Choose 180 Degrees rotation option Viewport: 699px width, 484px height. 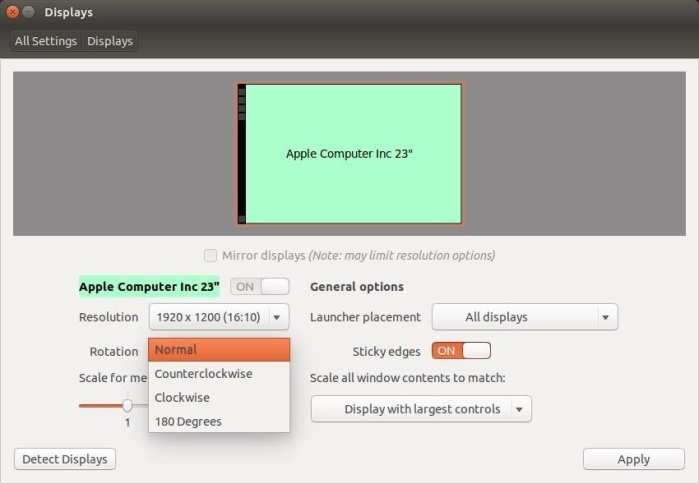click(x=219, y=421)
